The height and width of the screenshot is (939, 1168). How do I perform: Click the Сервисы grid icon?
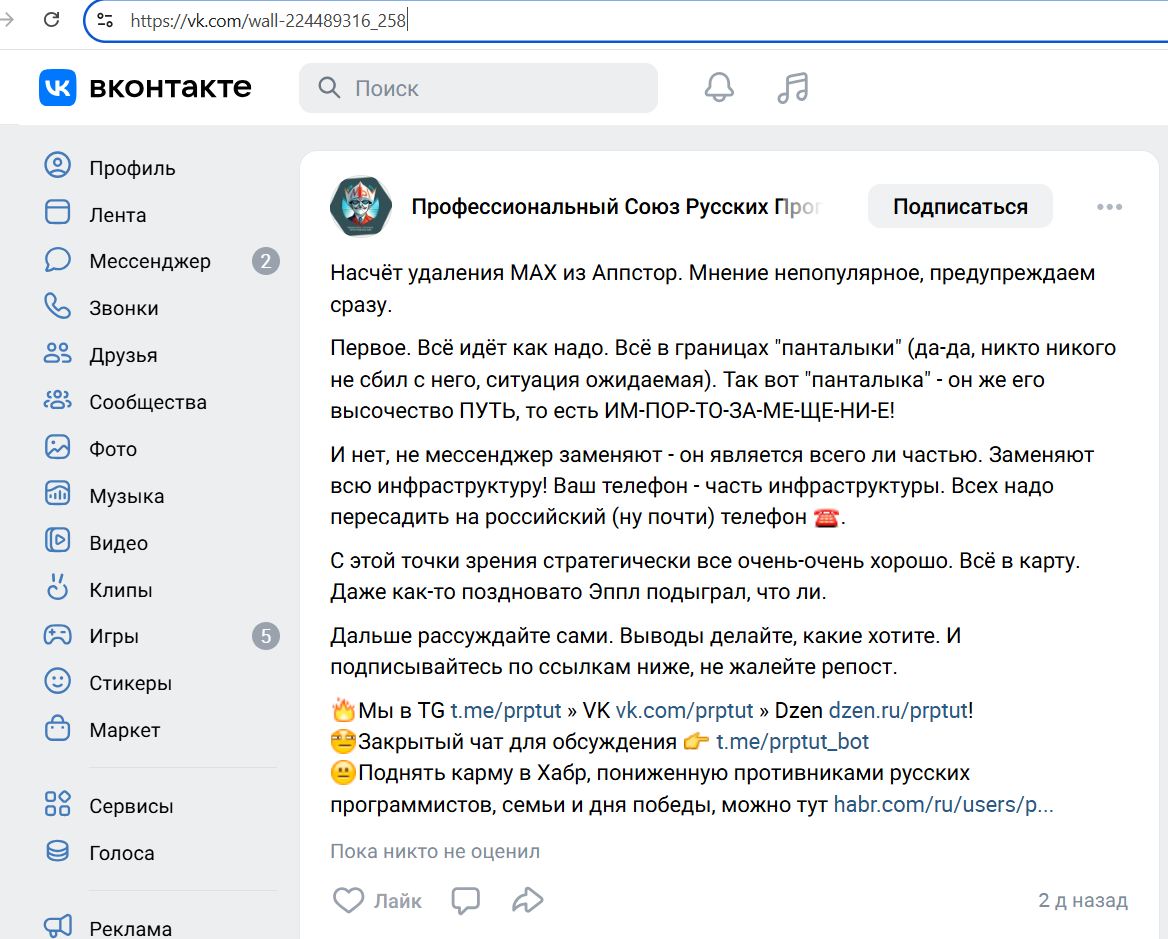pyautogui.click(x=57, y=804)
